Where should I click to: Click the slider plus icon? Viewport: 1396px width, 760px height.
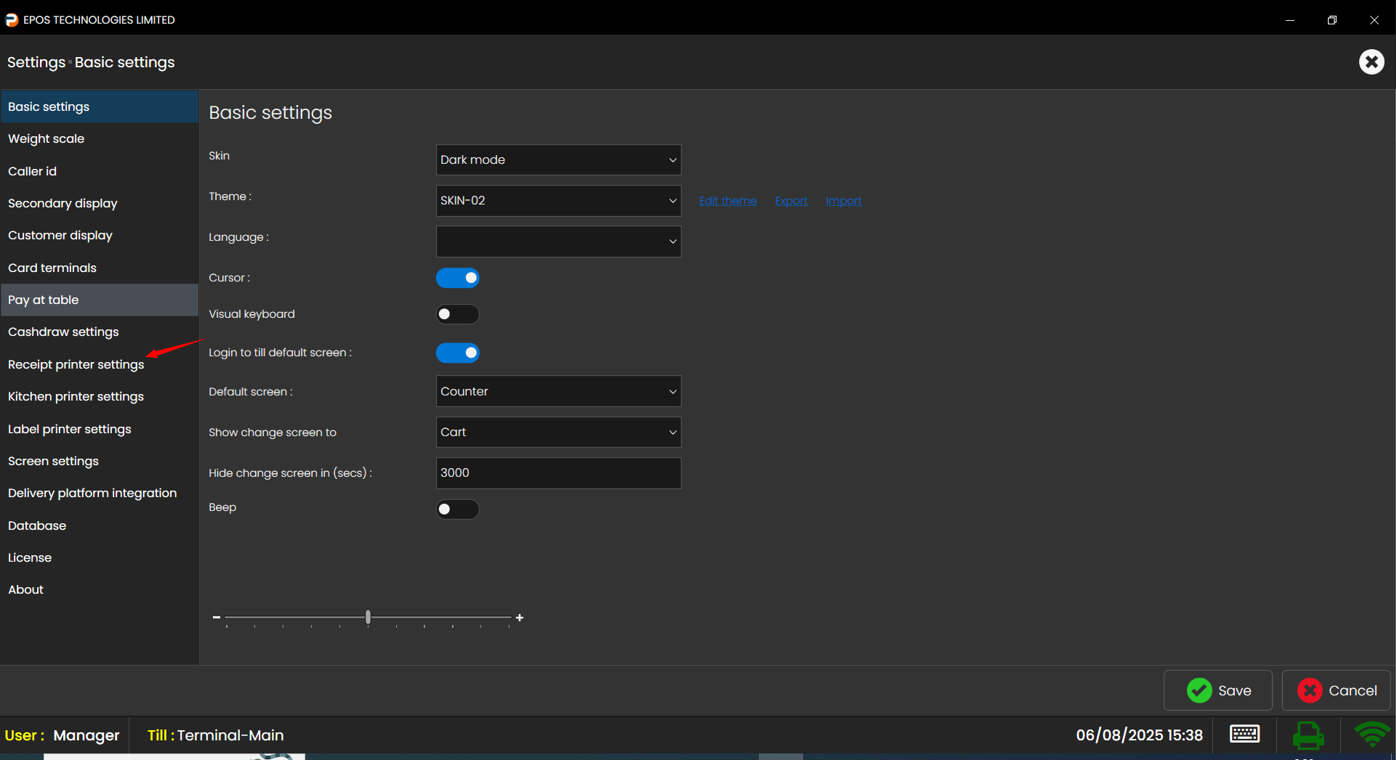point(520,618)
